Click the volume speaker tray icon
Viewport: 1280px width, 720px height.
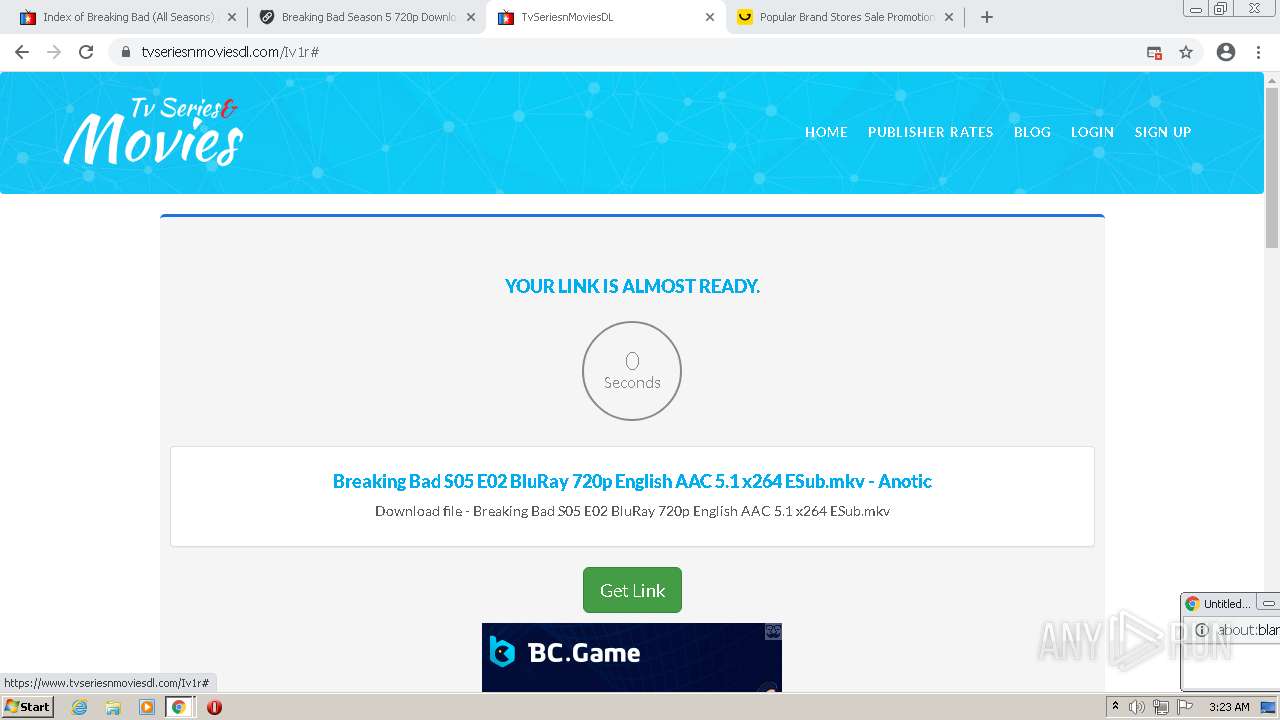(1136, 707)
